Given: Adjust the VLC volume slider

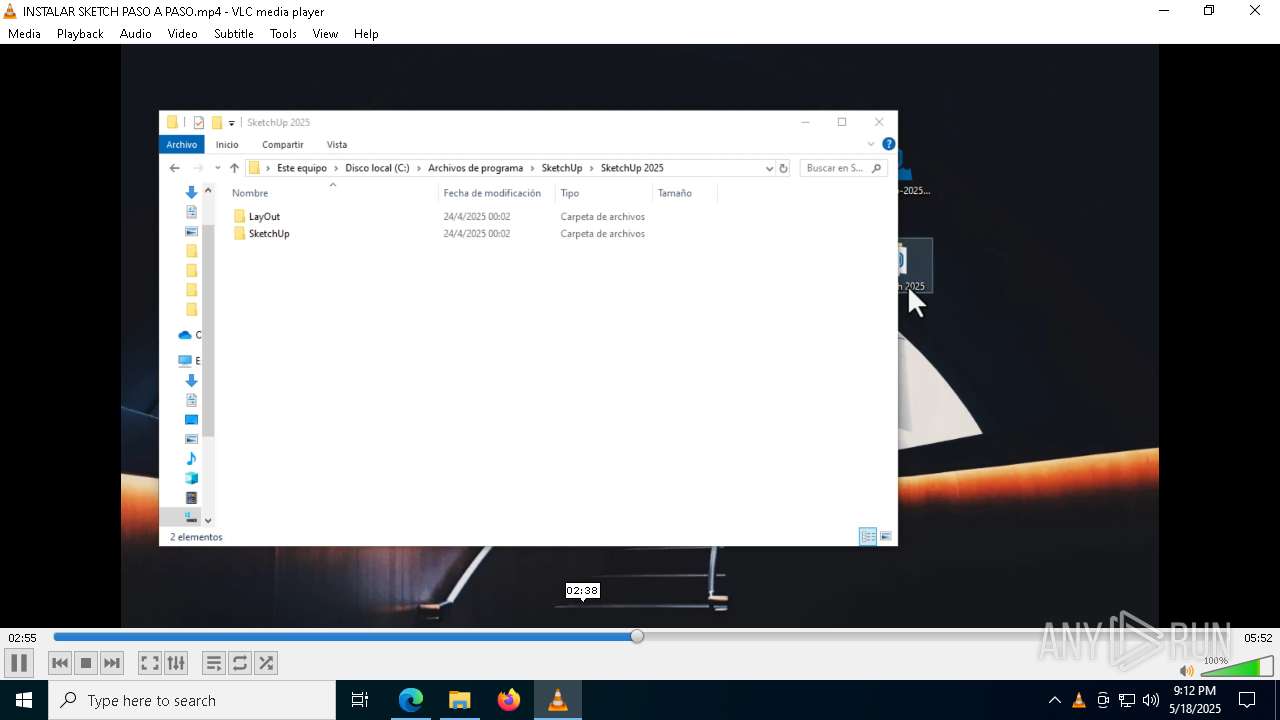Looking at the screenshot, I should [1237, 667].
